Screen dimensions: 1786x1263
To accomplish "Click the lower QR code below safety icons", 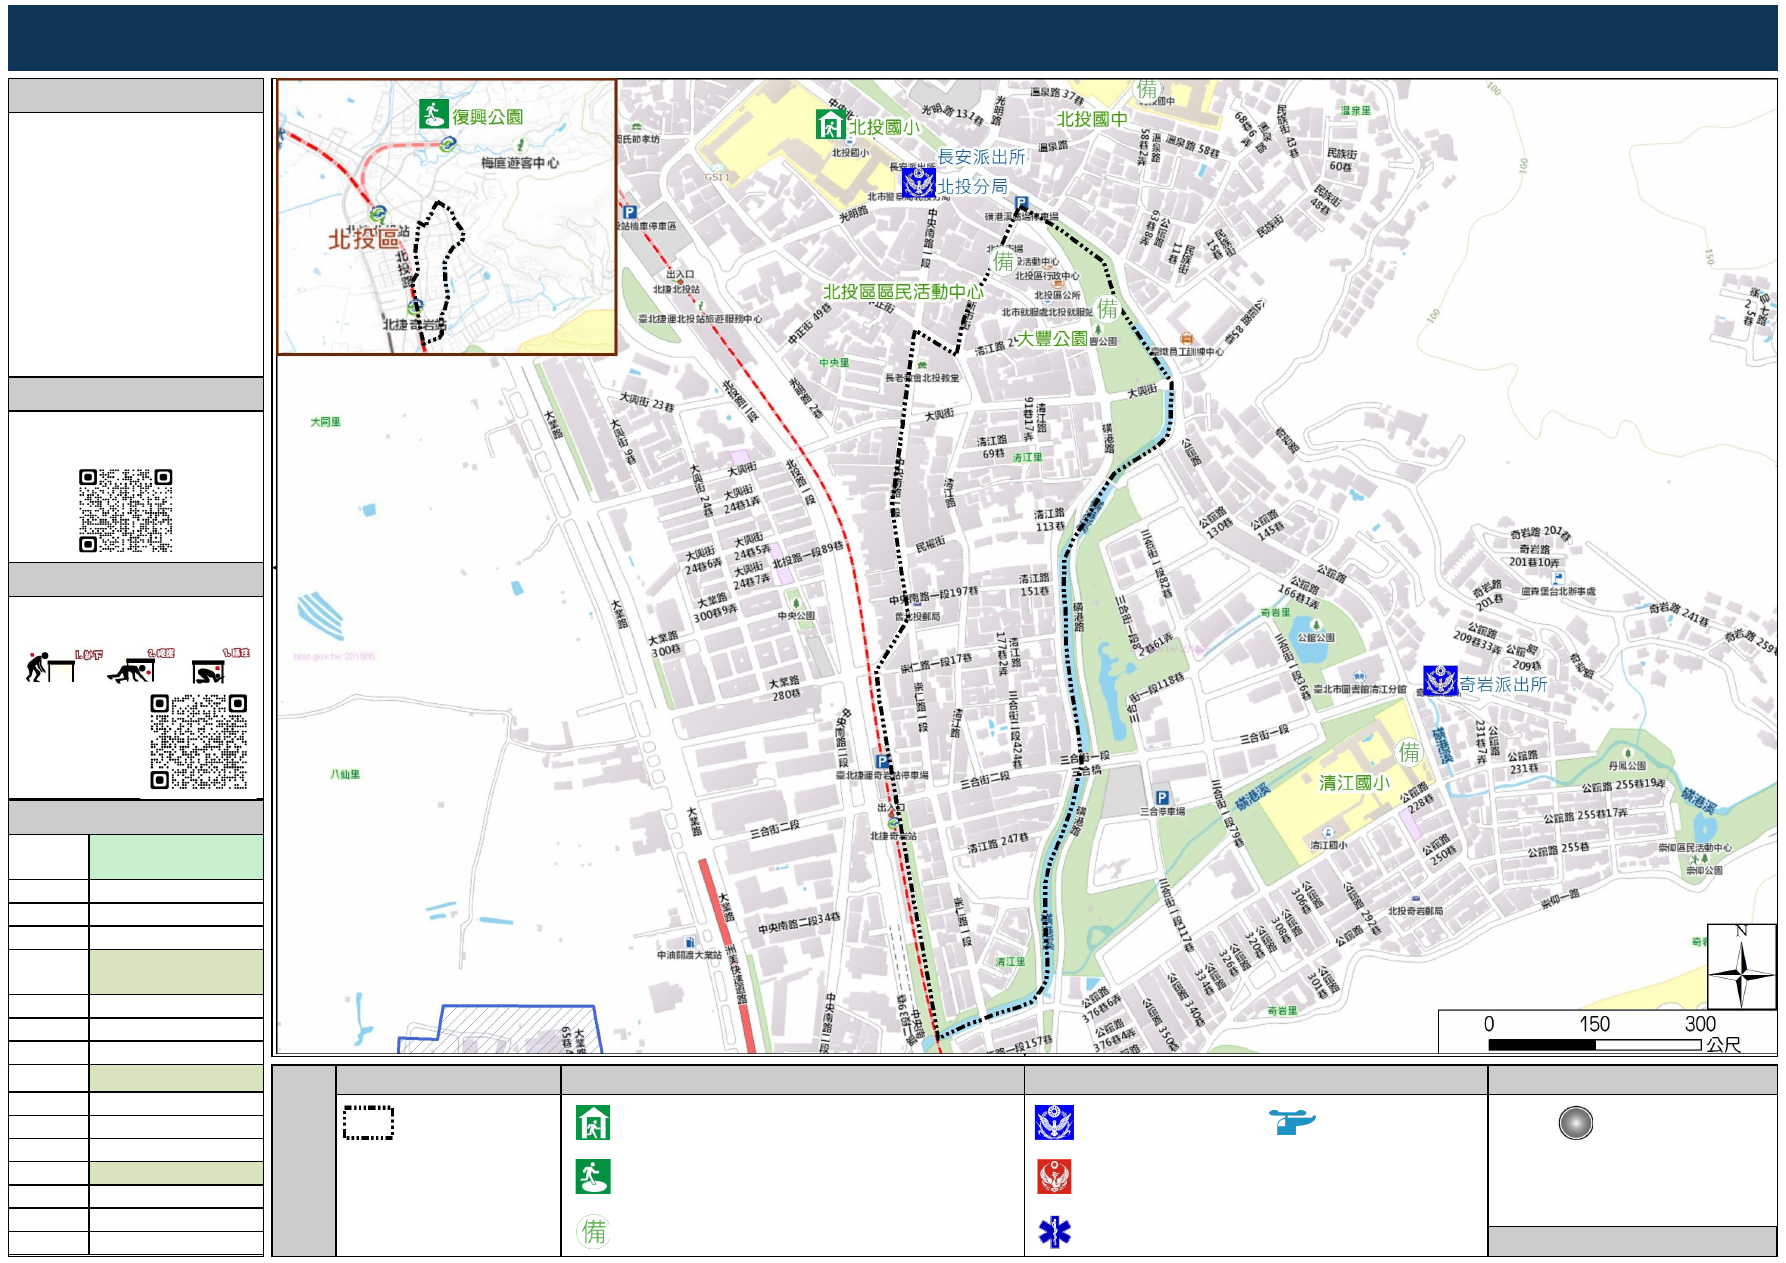I will tap(199, 742).
